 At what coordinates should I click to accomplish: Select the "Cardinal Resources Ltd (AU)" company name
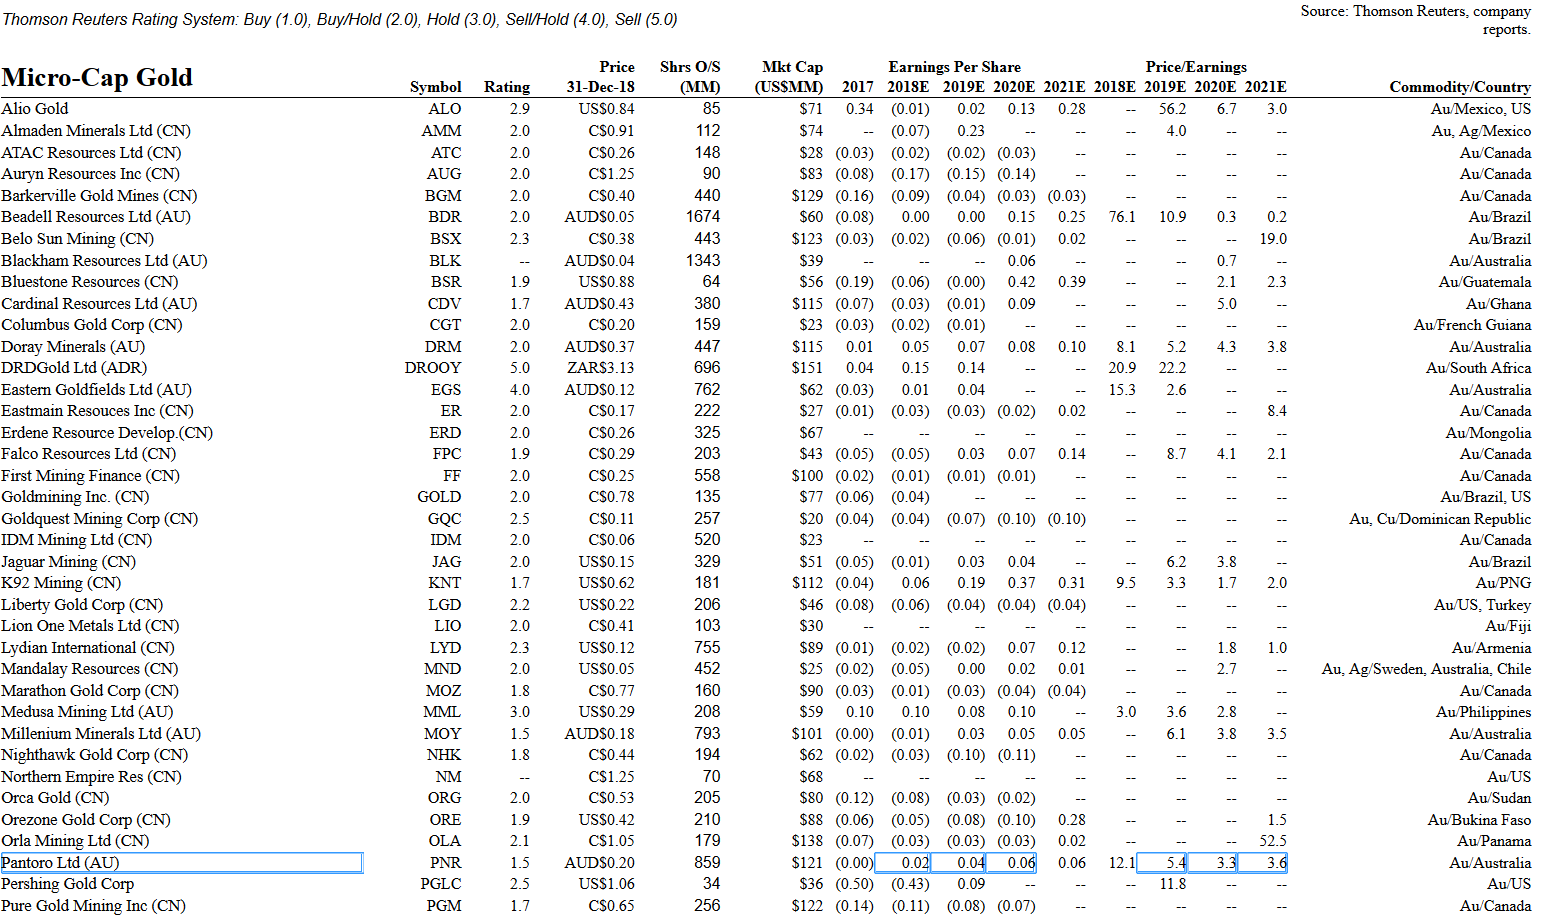pyautogui.click(x=99, y=304)
